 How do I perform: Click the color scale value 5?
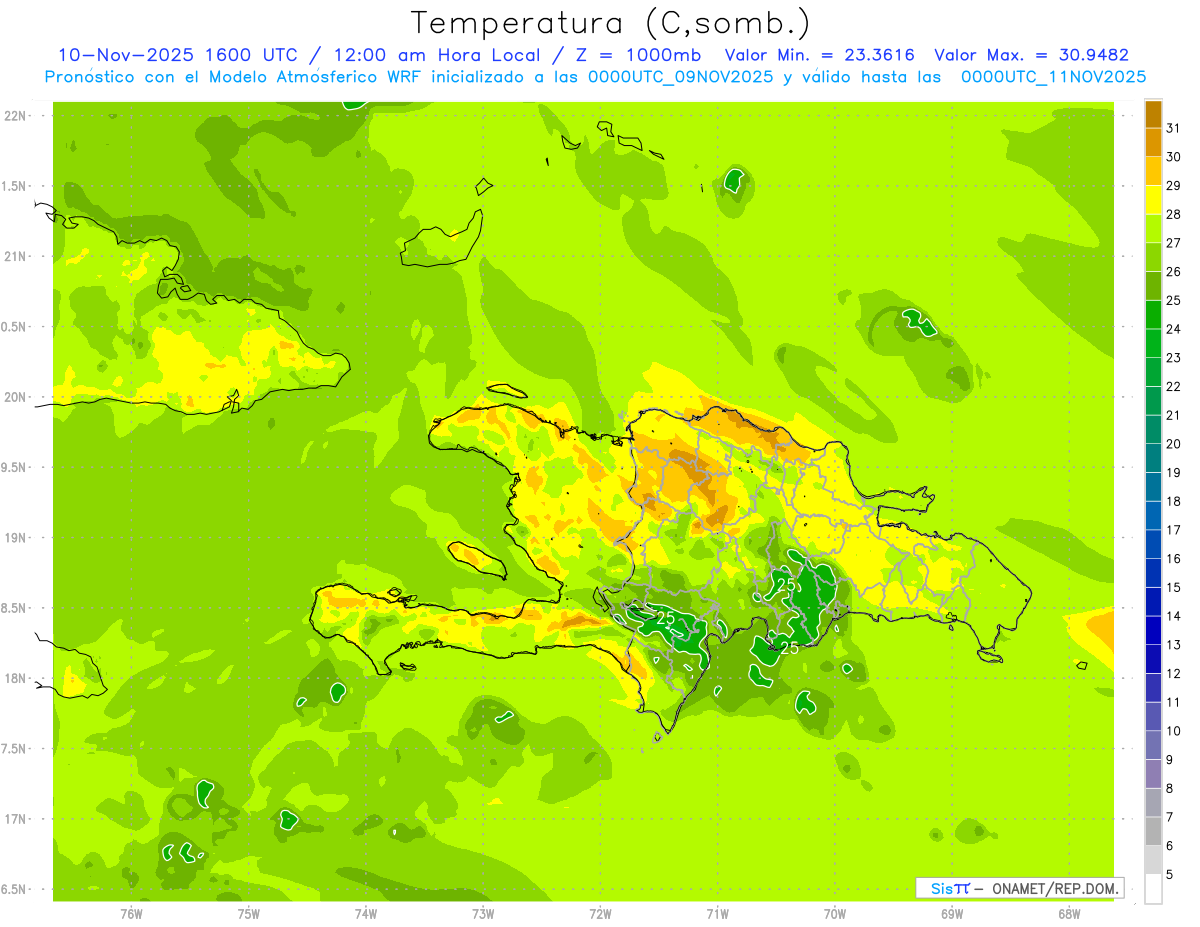click(x=1170, y=874)
